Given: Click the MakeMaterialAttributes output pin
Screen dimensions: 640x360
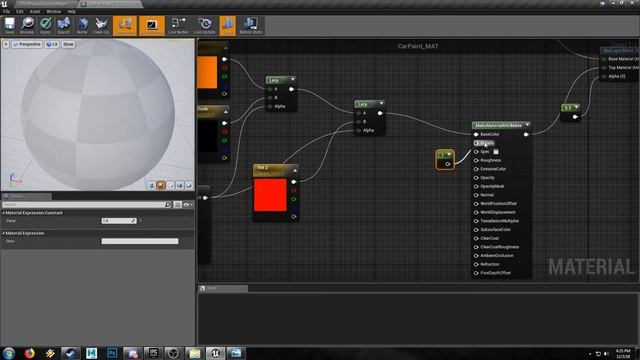Looking at the screenshot, I should [x=526, y=134].
